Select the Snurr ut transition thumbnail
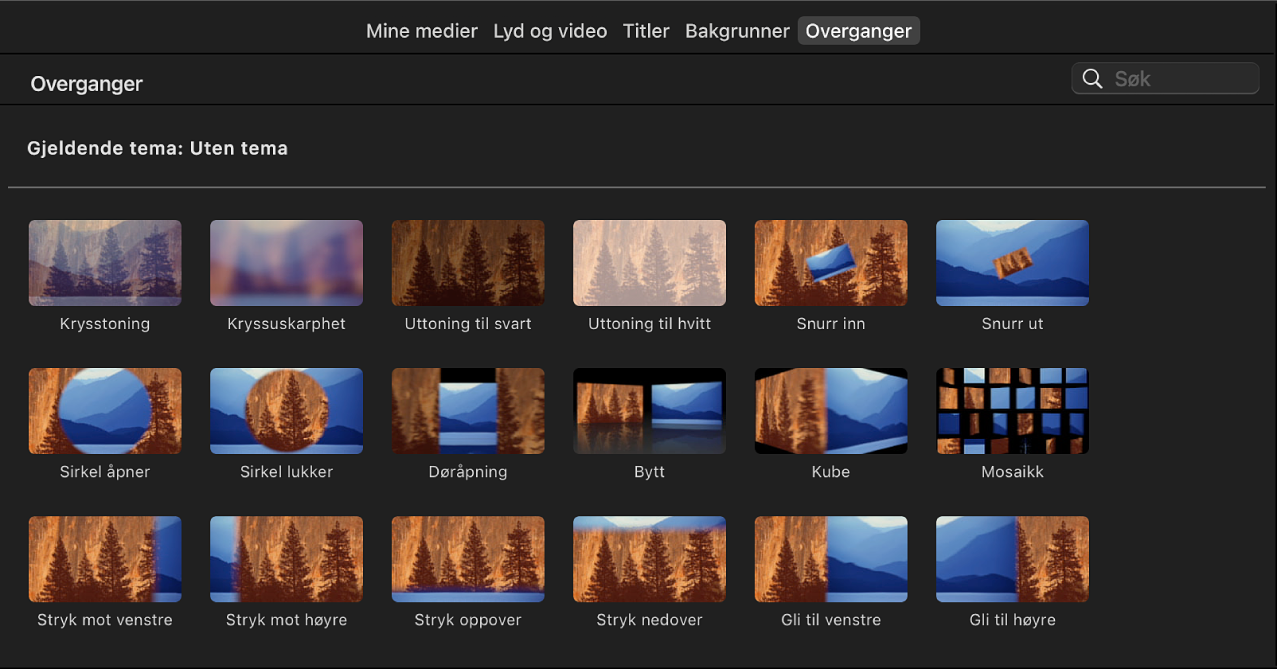 tap(1012, 263)
